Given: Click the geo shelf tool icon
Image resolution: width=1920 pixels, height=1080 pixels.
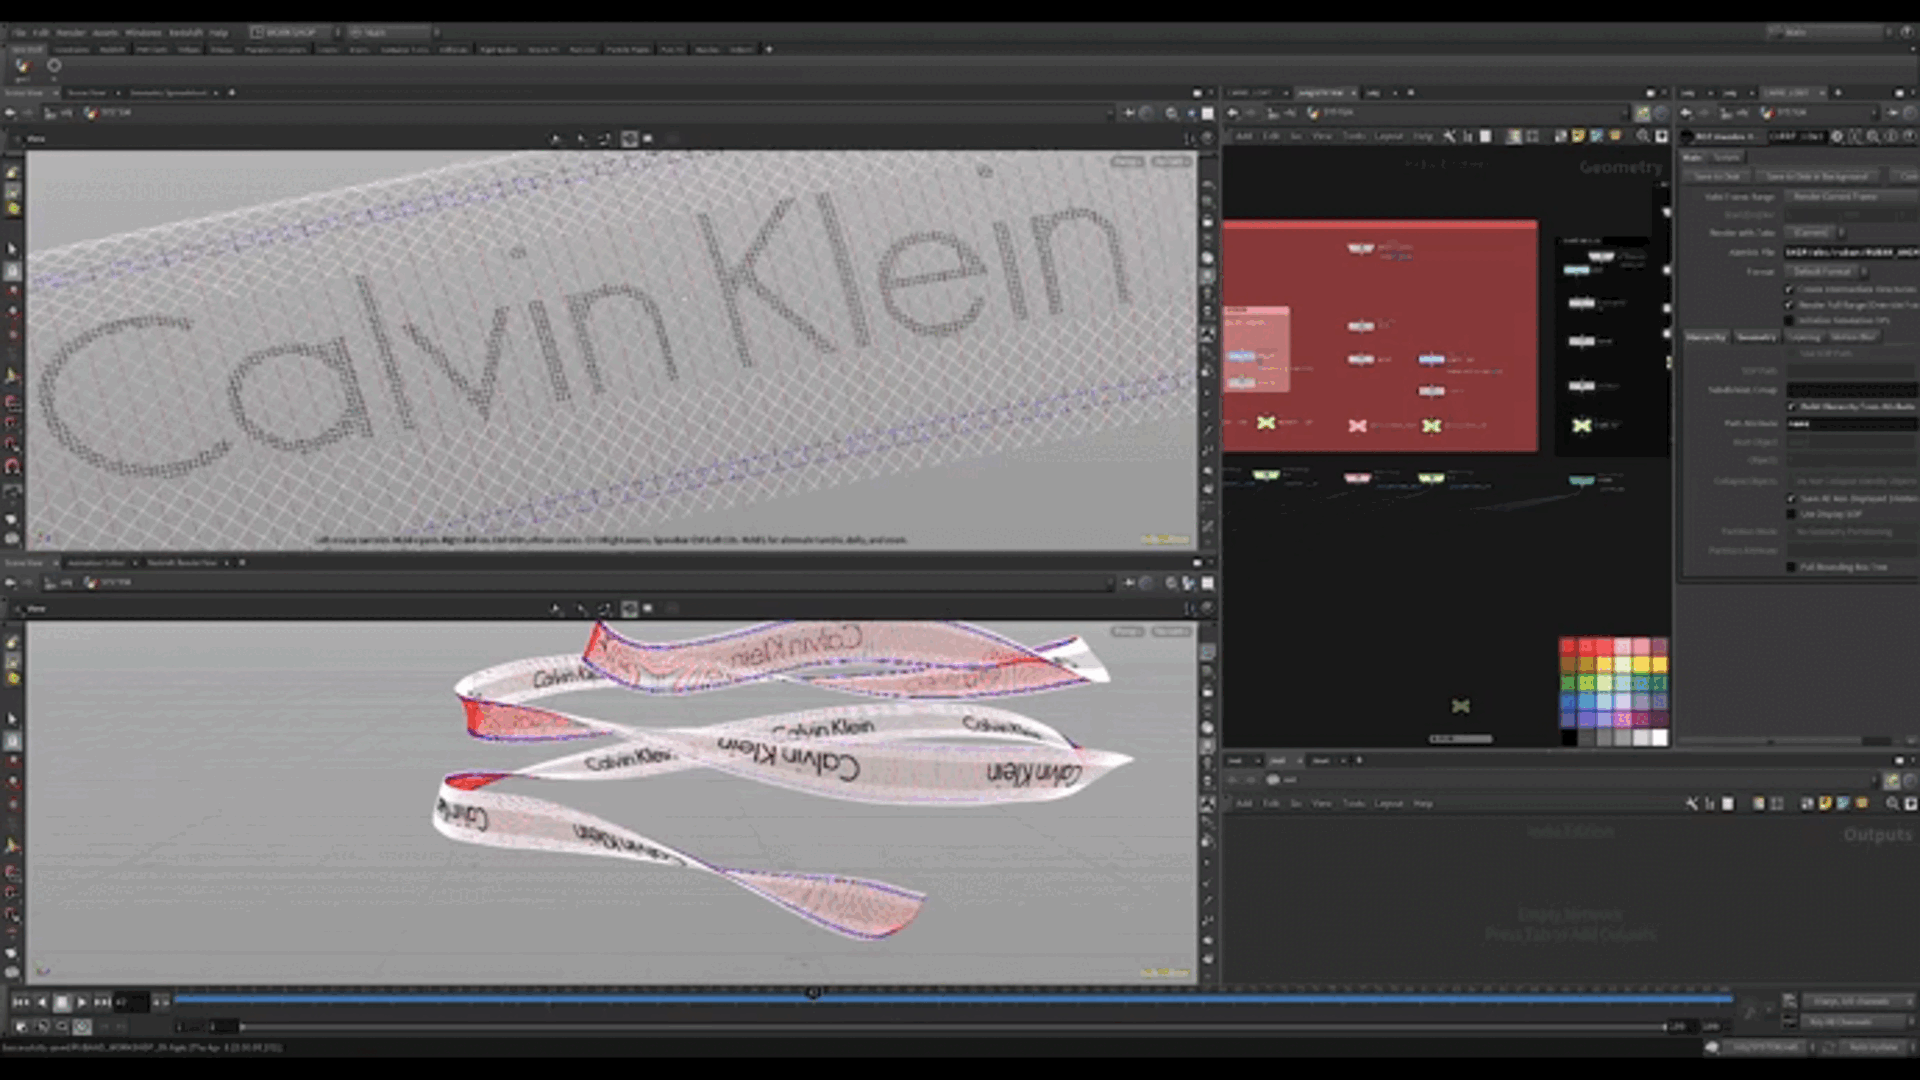Looking at the screenshot, I should point(22,67).
